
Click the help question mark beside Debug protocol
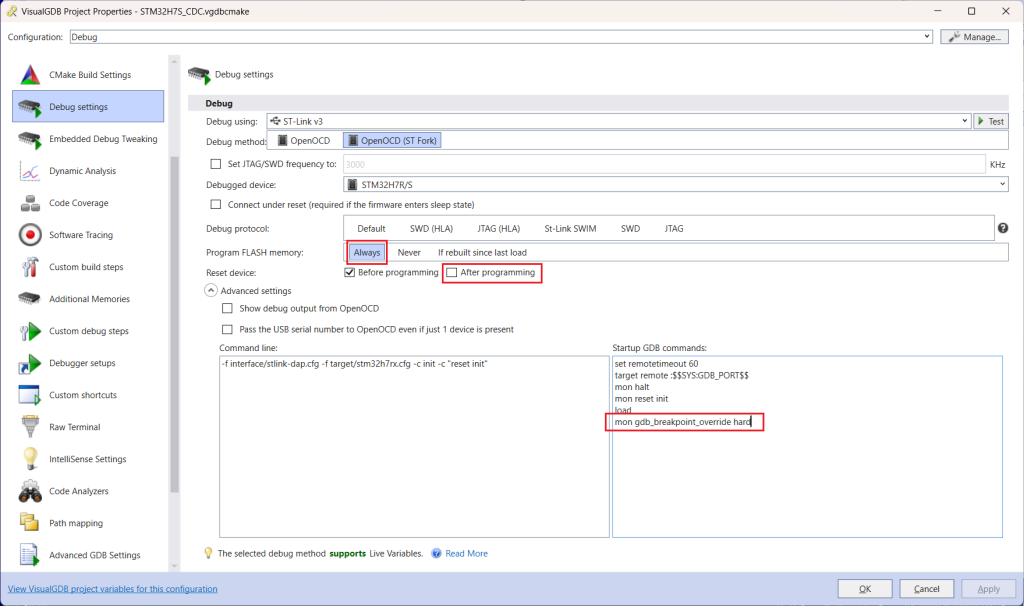tap(1003, 228)
